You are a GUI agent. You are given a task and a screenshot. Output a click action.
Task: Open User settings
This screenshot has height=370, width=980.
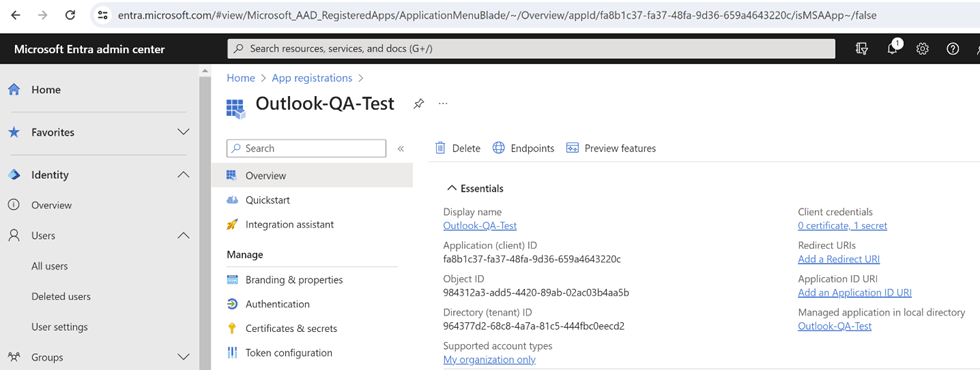[x=59, y=327]
